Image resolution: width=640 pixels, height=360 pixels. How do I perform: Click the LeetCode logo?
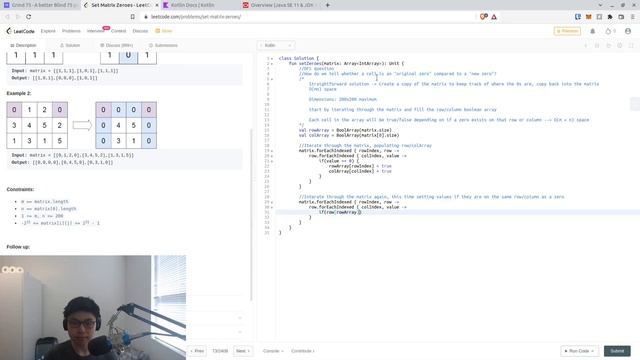tap(20, 31)
